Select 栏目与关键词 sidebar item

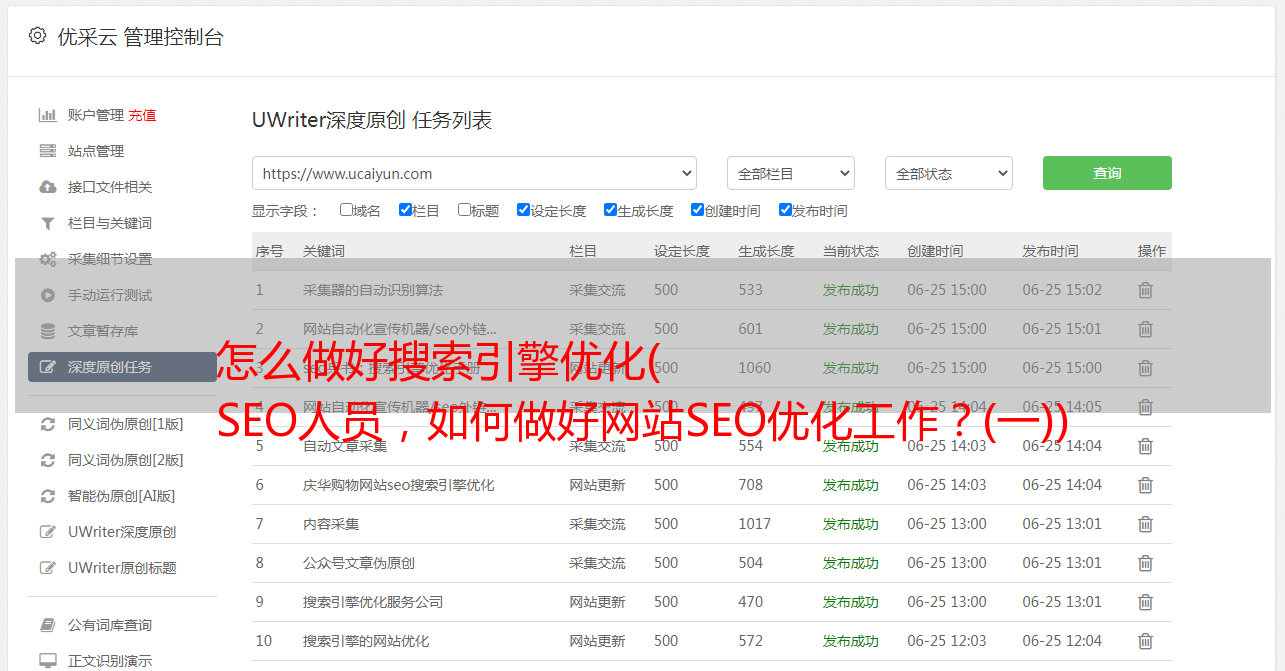(x=110, y=223)
